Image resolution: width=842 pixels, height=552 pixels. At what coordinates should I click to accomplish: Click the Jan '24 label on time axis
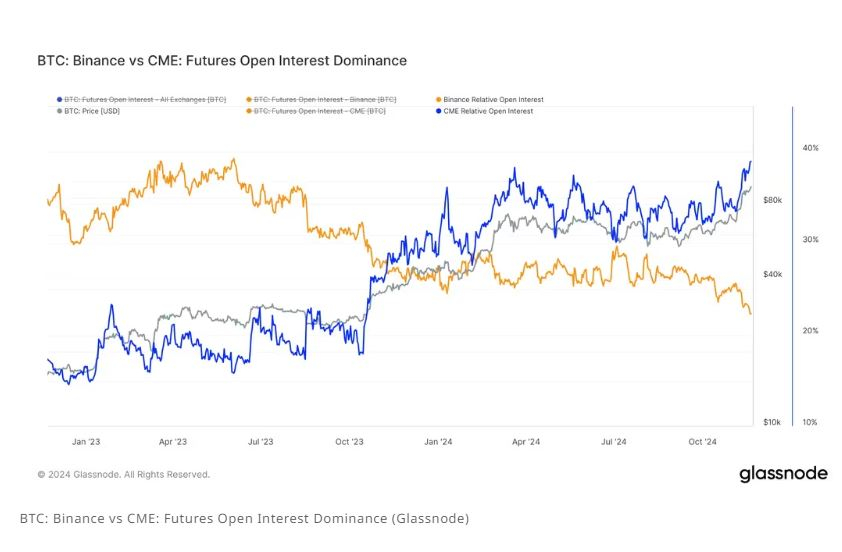(x=439, y=441)
